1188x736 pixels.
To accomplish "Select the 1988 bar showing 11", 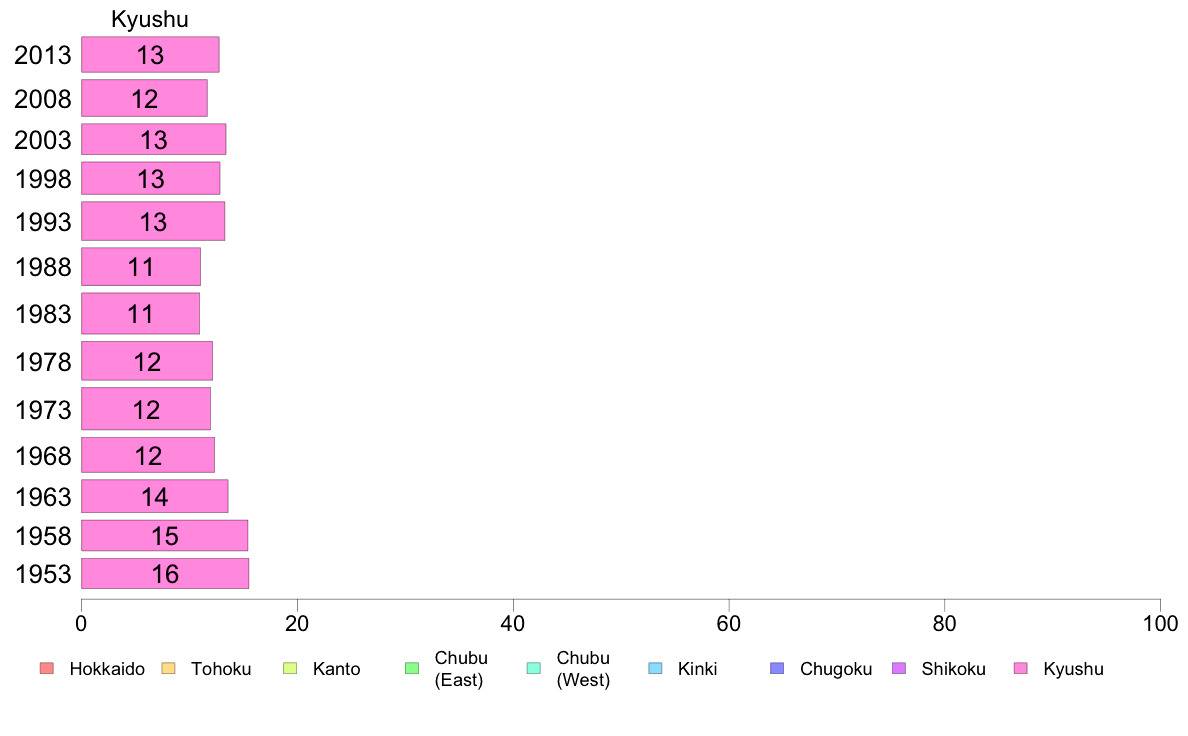I will (x=141, y=267).
